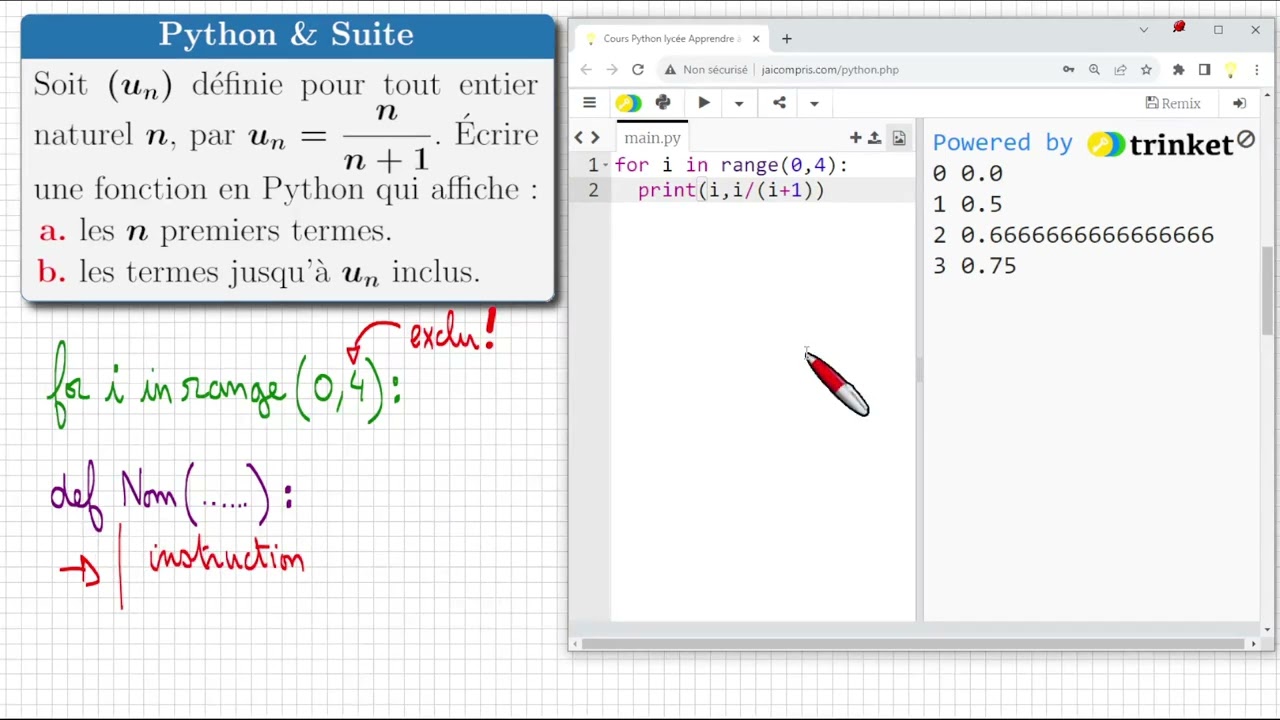Click output line '1 0.5'

coord(967,204)
